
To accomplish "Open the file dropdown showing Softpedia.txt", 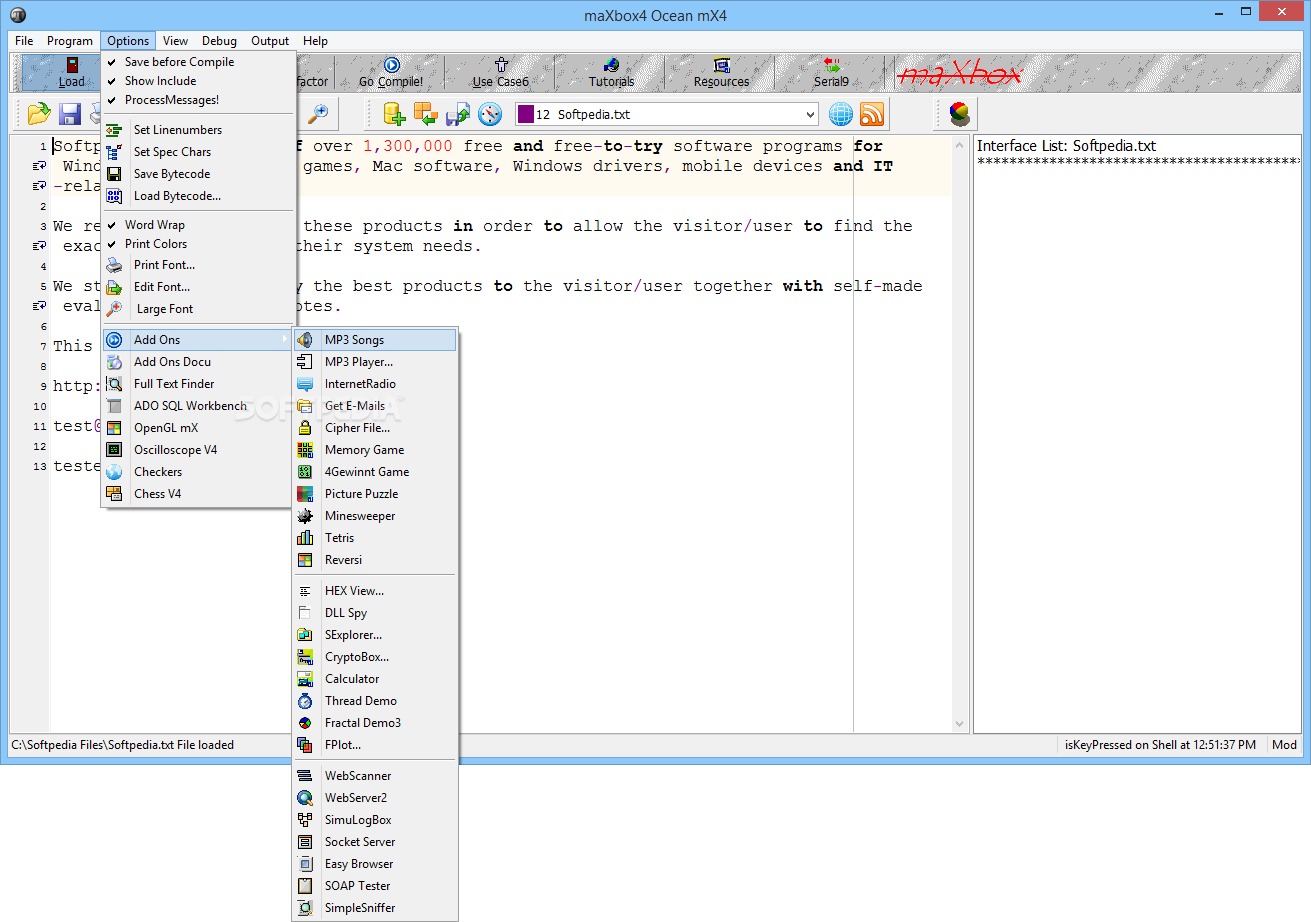I will tap(667, 114).
